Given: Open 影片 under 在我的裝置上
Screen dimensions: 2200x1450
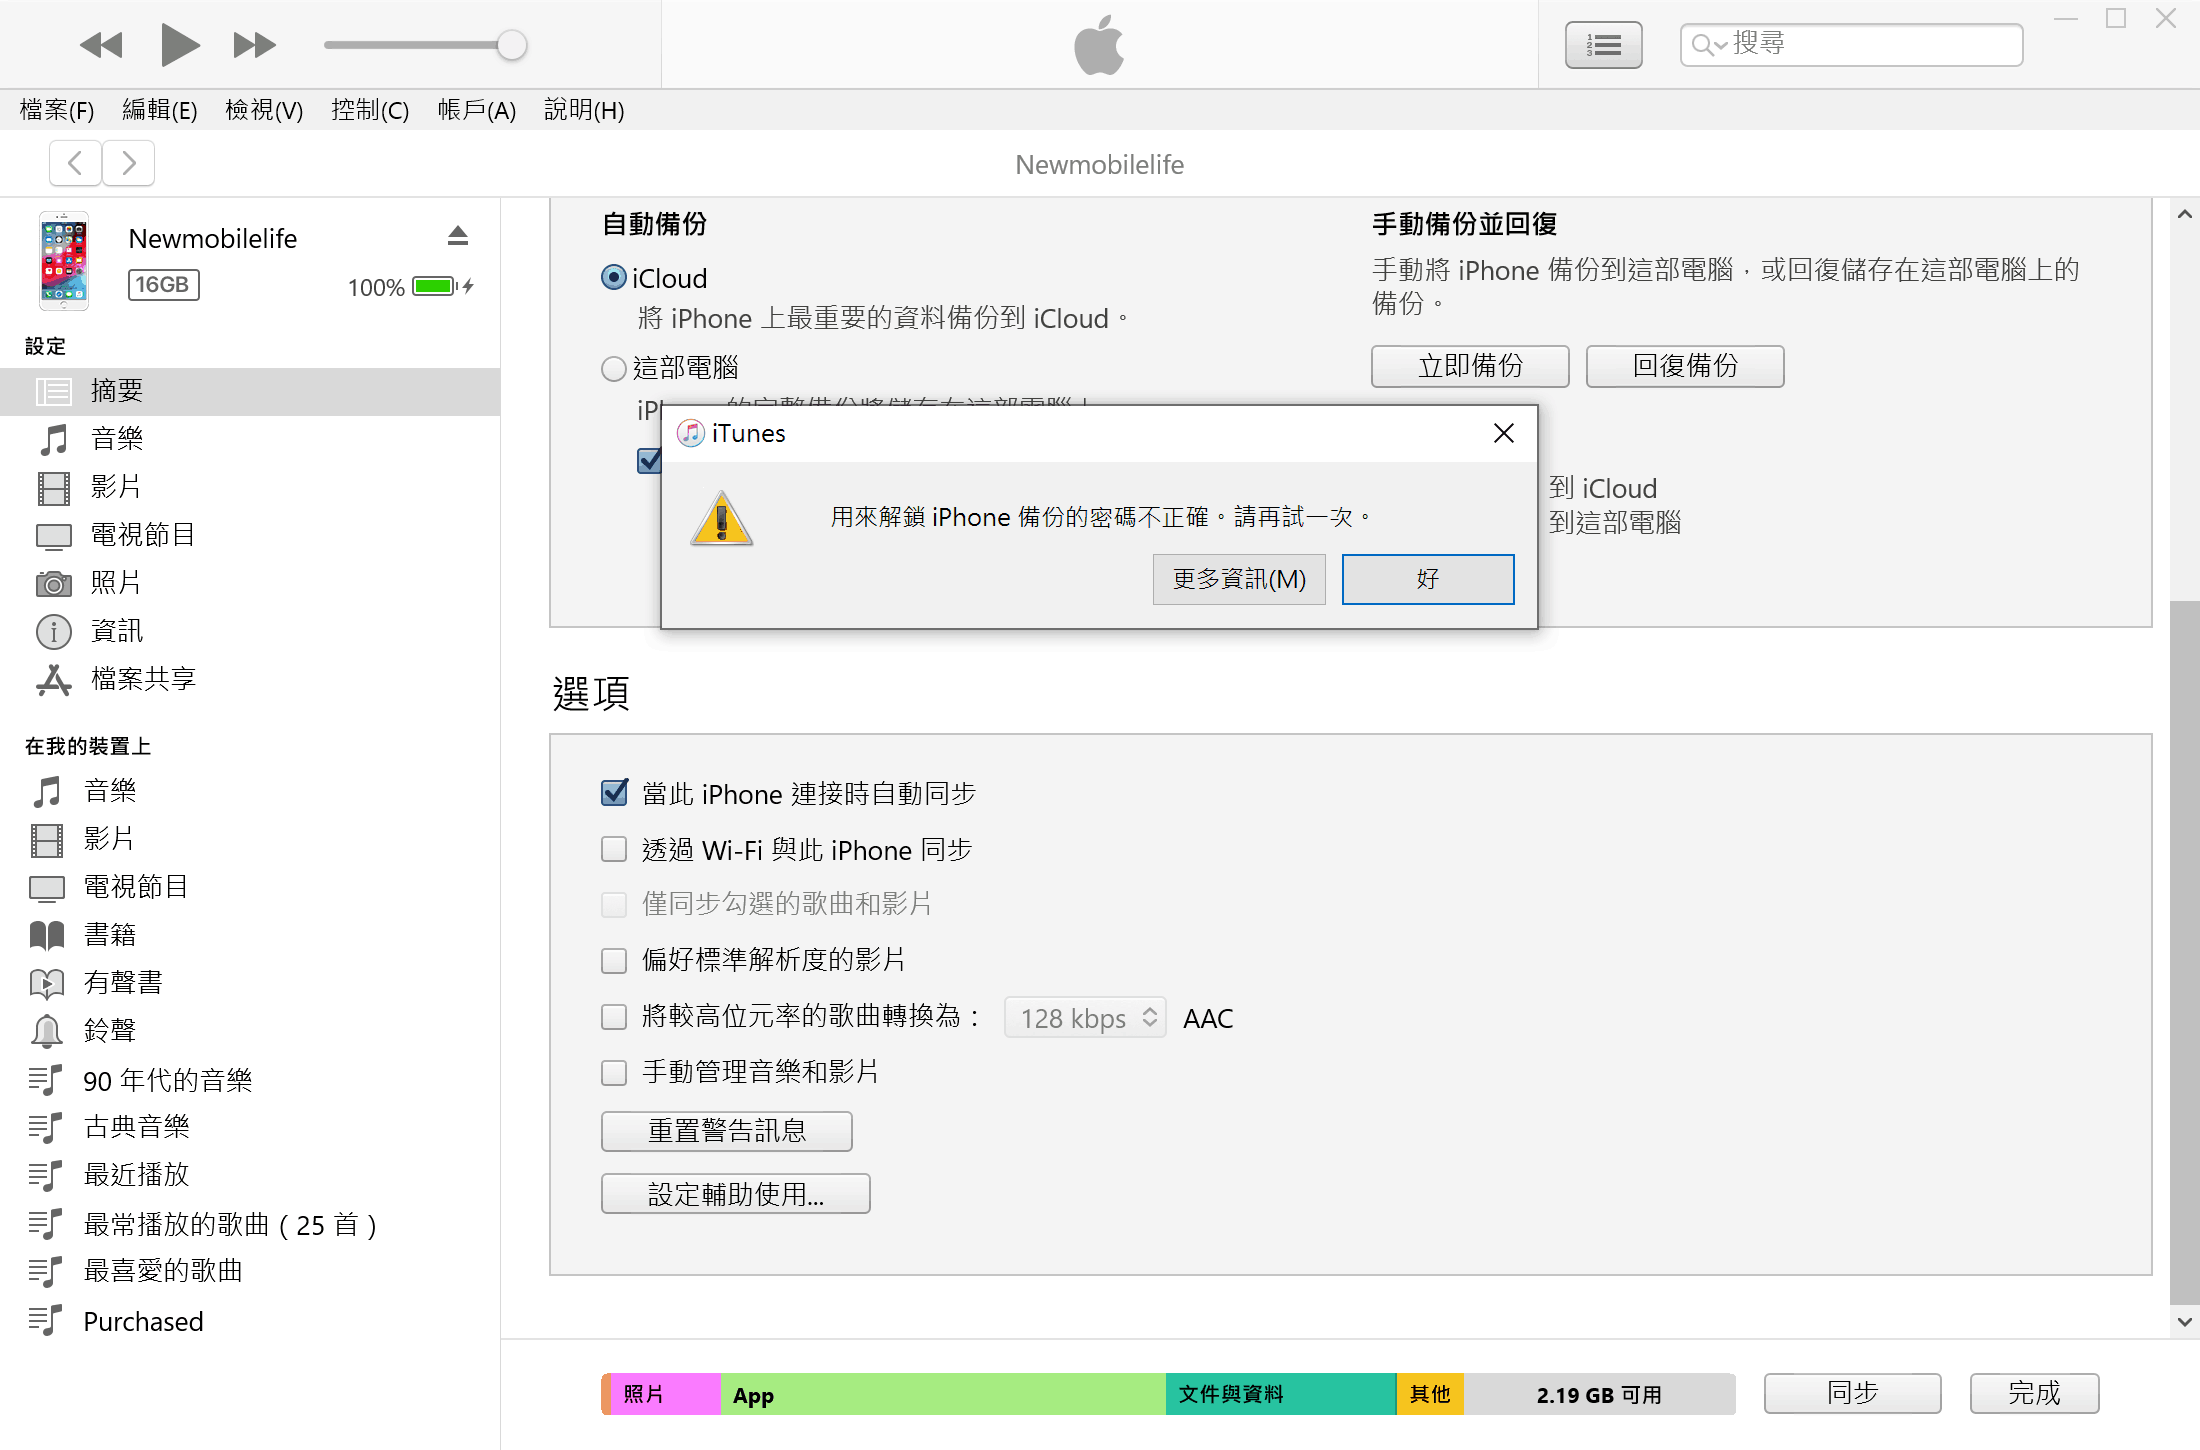Looking at the screenshot, I should pyautogui.click(x=250, y=839).
